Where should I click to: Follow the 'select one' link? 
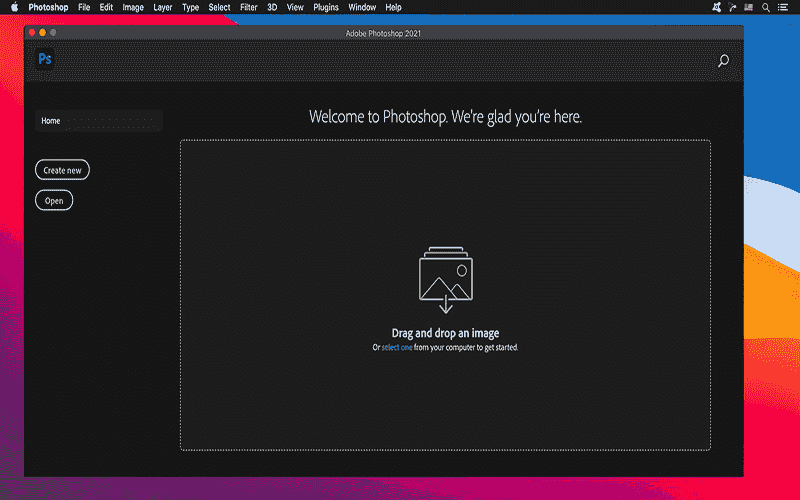(x=397, y=347)
